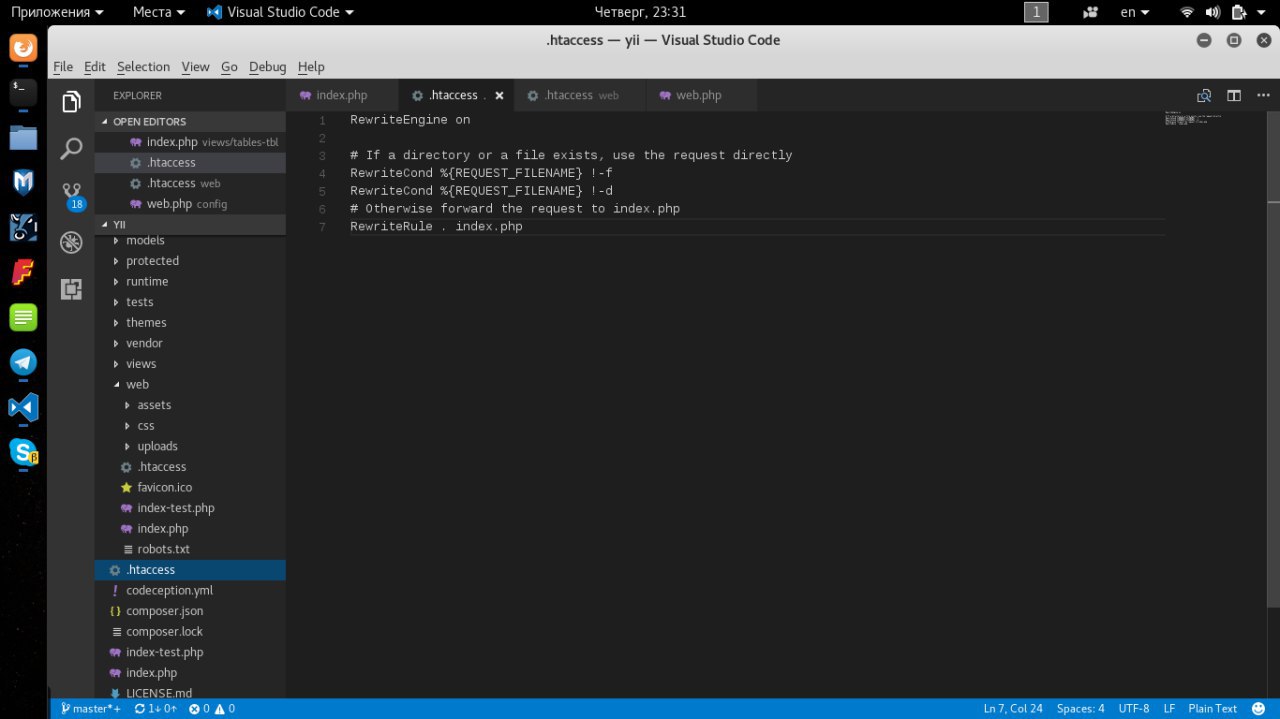This screenshot has height=719, width=1280.
Task: Synchronize changes in the status bar
Action: coord(155,708)
